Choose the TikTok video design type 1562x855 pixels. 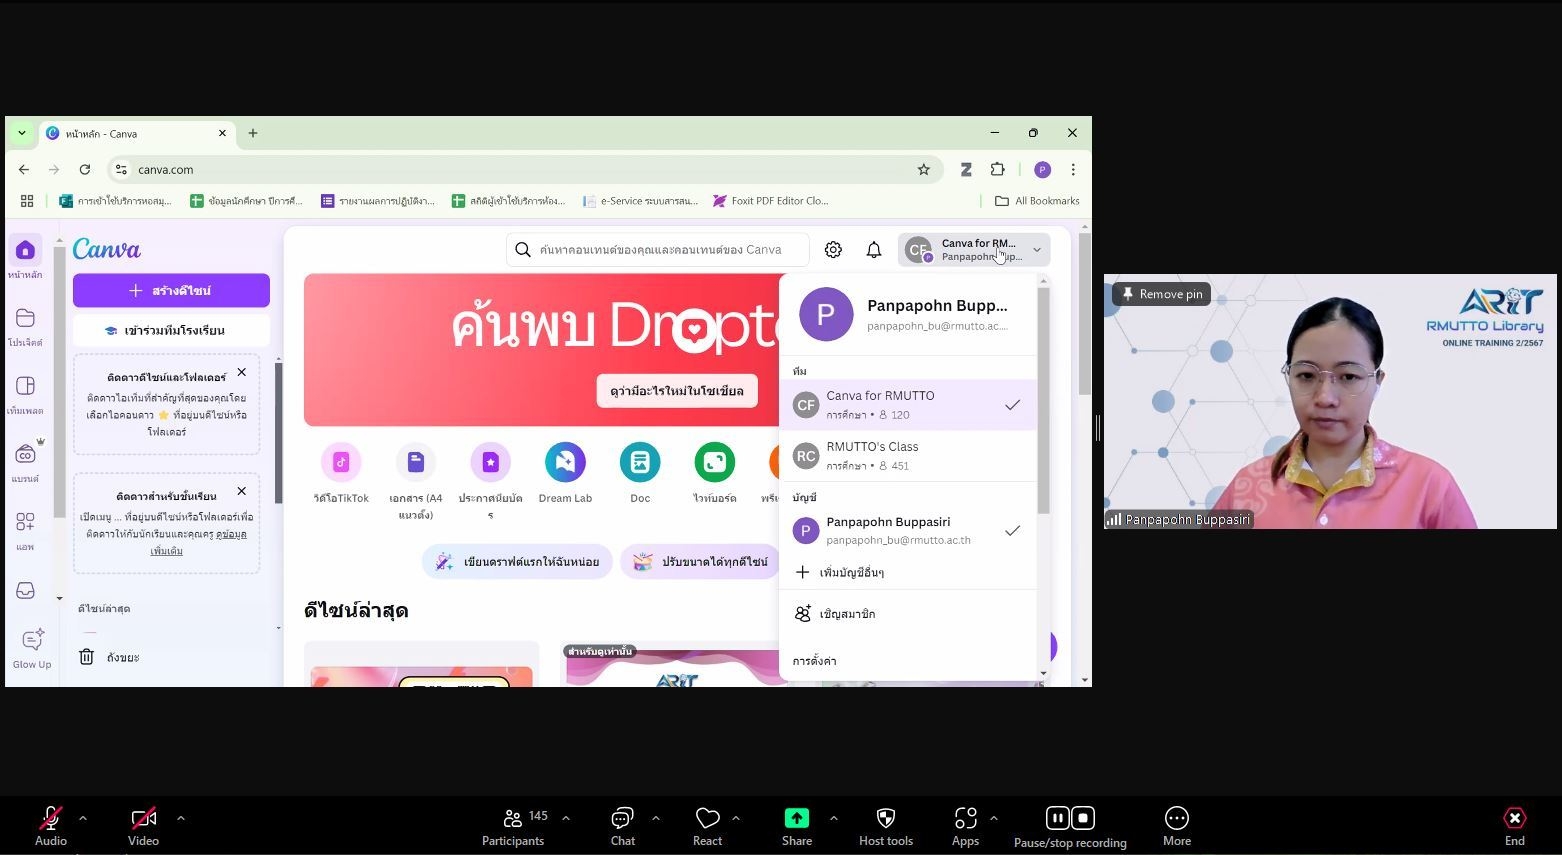(x=341, y=462)
